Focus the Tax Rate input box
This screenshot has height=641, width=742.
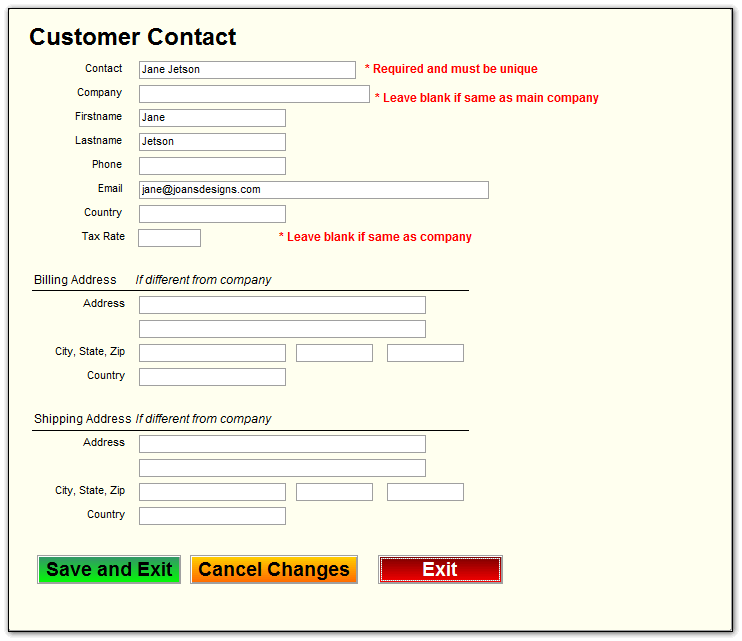point(169,238)
